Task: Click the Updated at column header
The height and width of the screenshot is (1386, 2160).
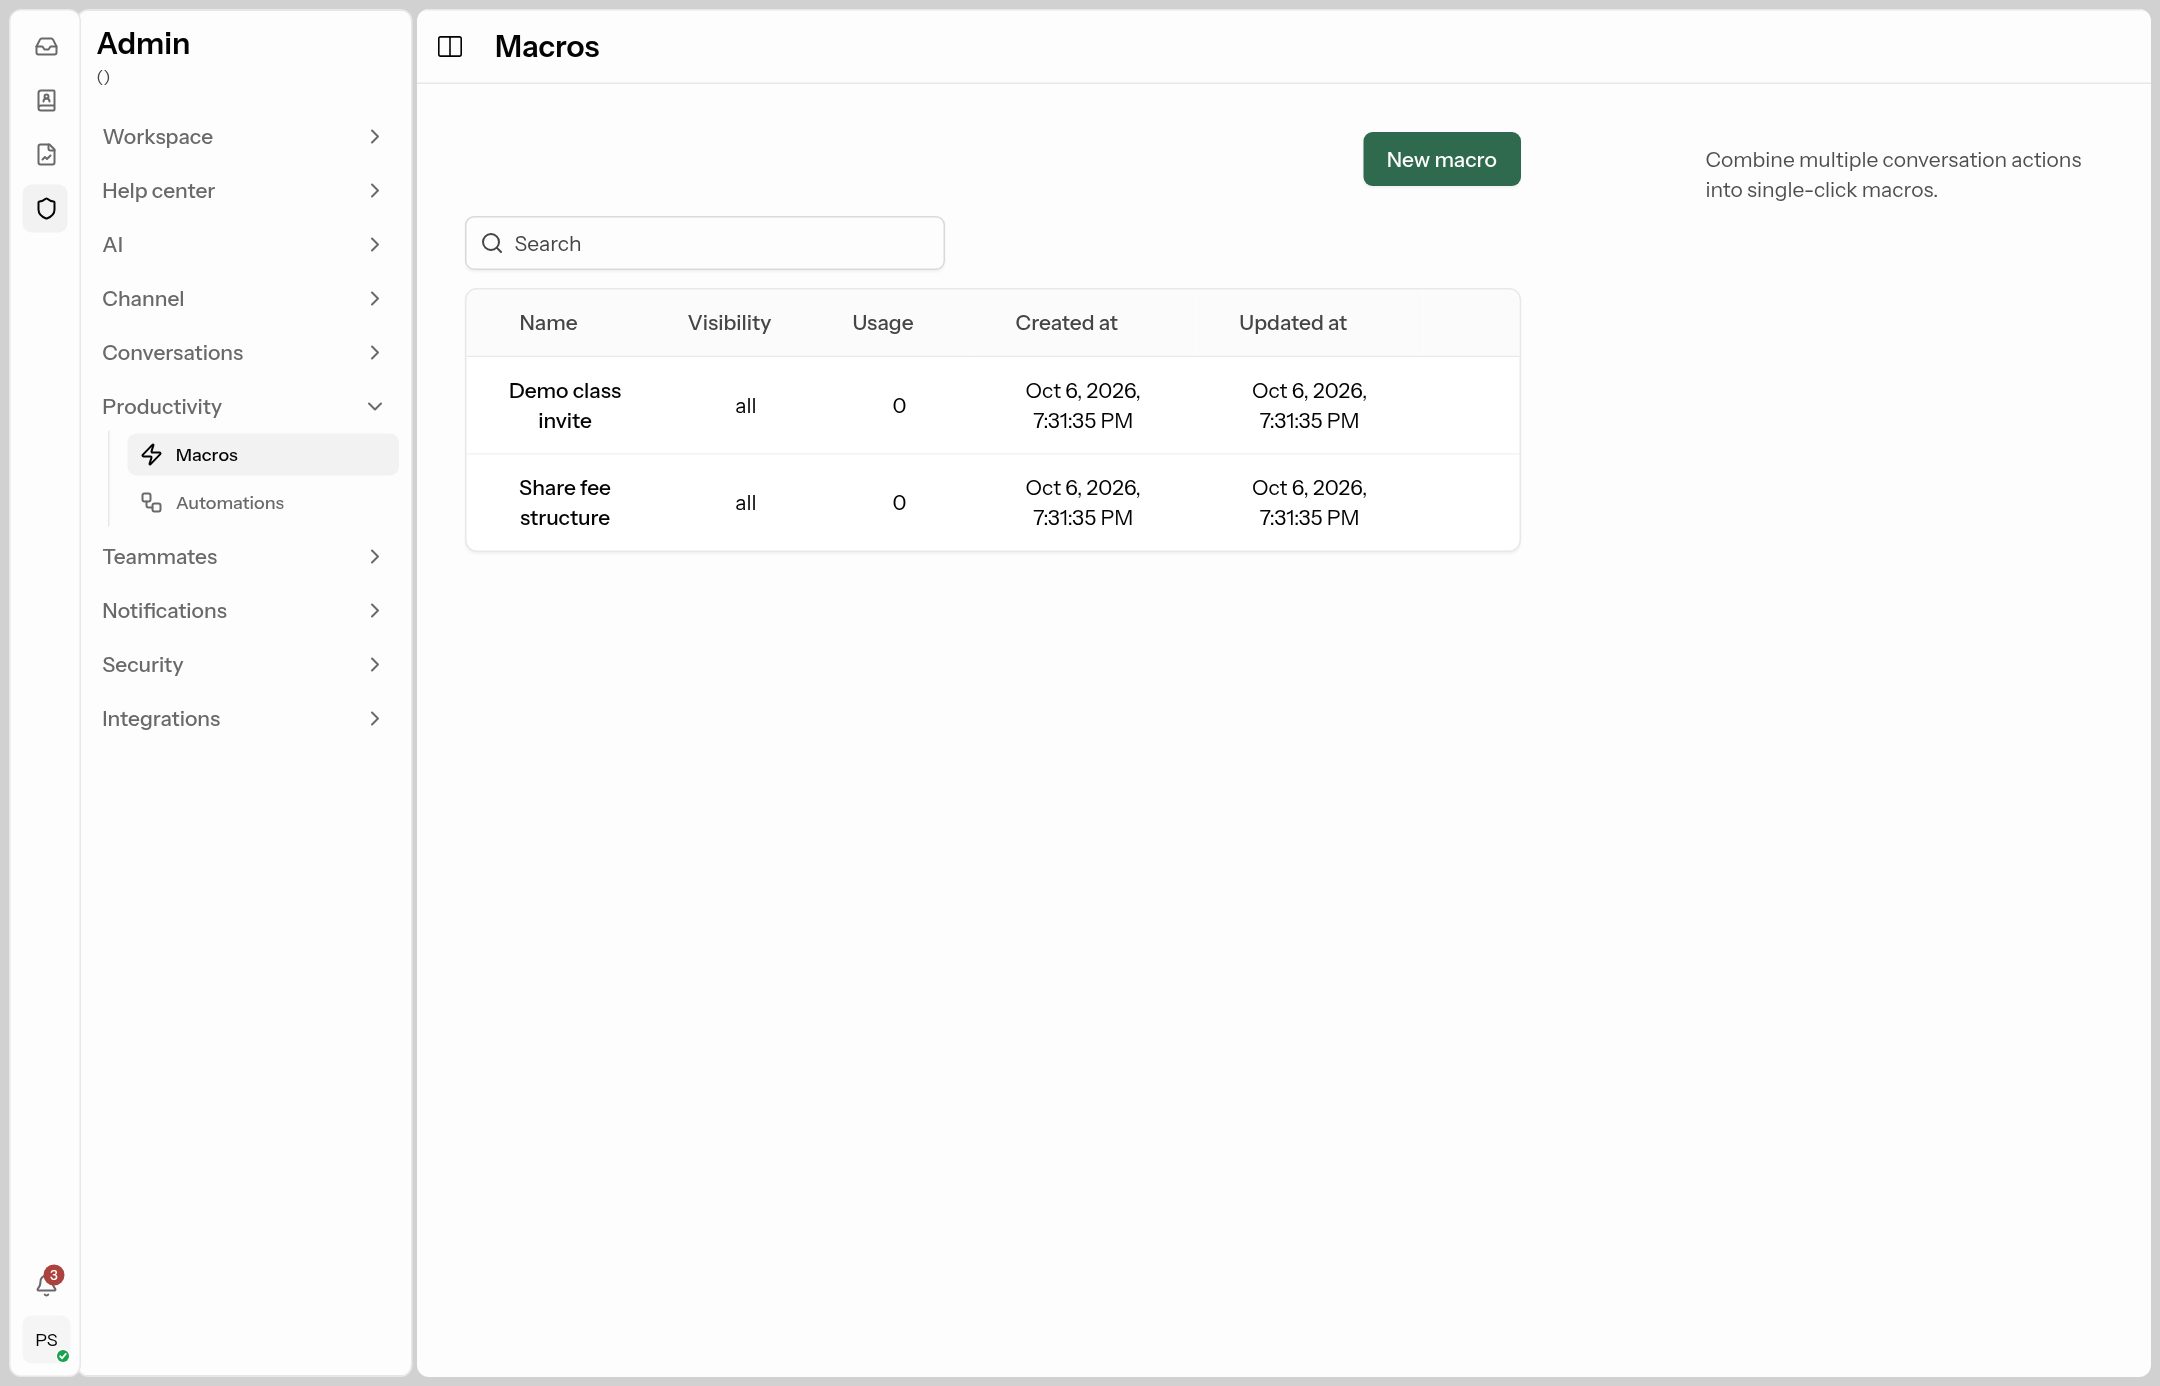Action: click(1292, 322)
